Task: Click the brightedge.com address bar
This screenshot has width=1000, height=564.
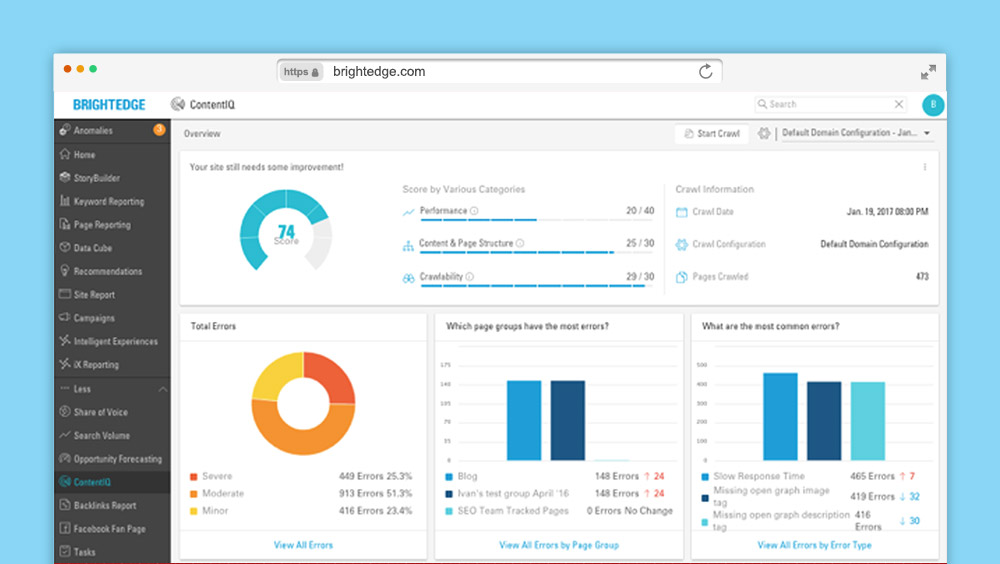Action: (x=499, y=71)
